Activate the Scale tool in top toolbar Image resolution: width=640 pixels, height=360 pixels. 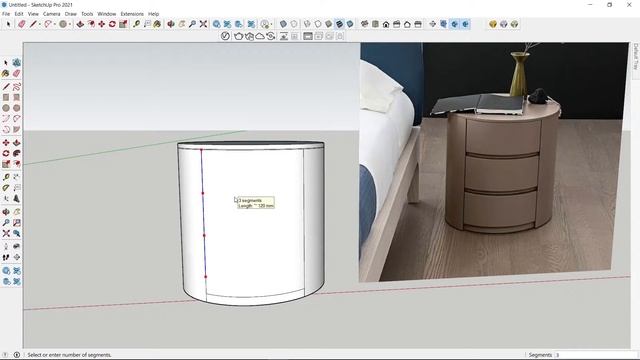tap(123, 24)
